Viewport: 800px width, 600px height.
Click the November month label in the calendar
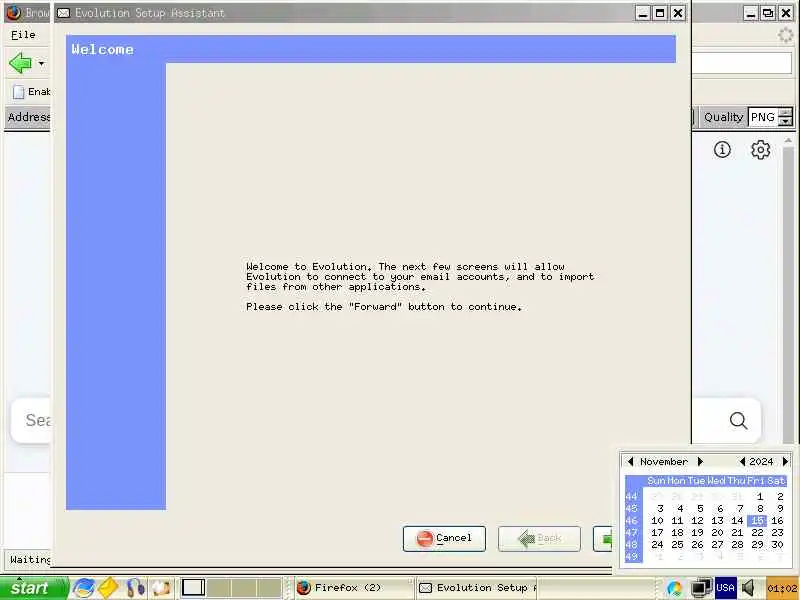click(x=664, y=461)
